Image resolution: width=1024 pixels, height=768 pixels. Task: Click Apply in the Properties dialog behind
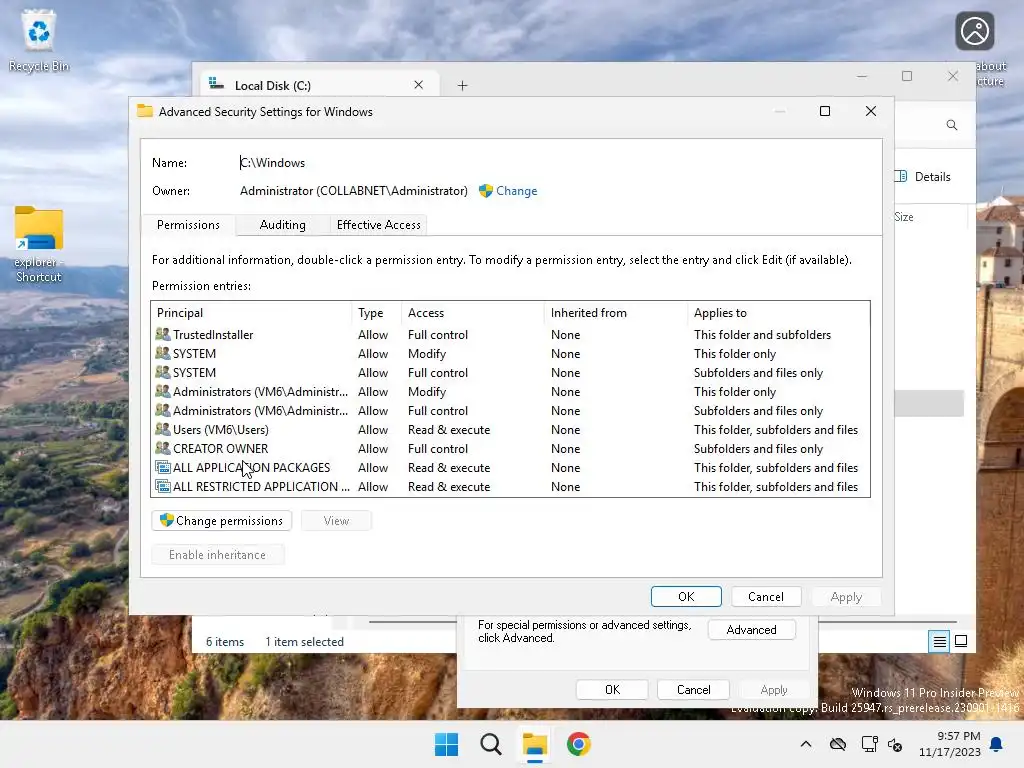[x=774, y=690]
